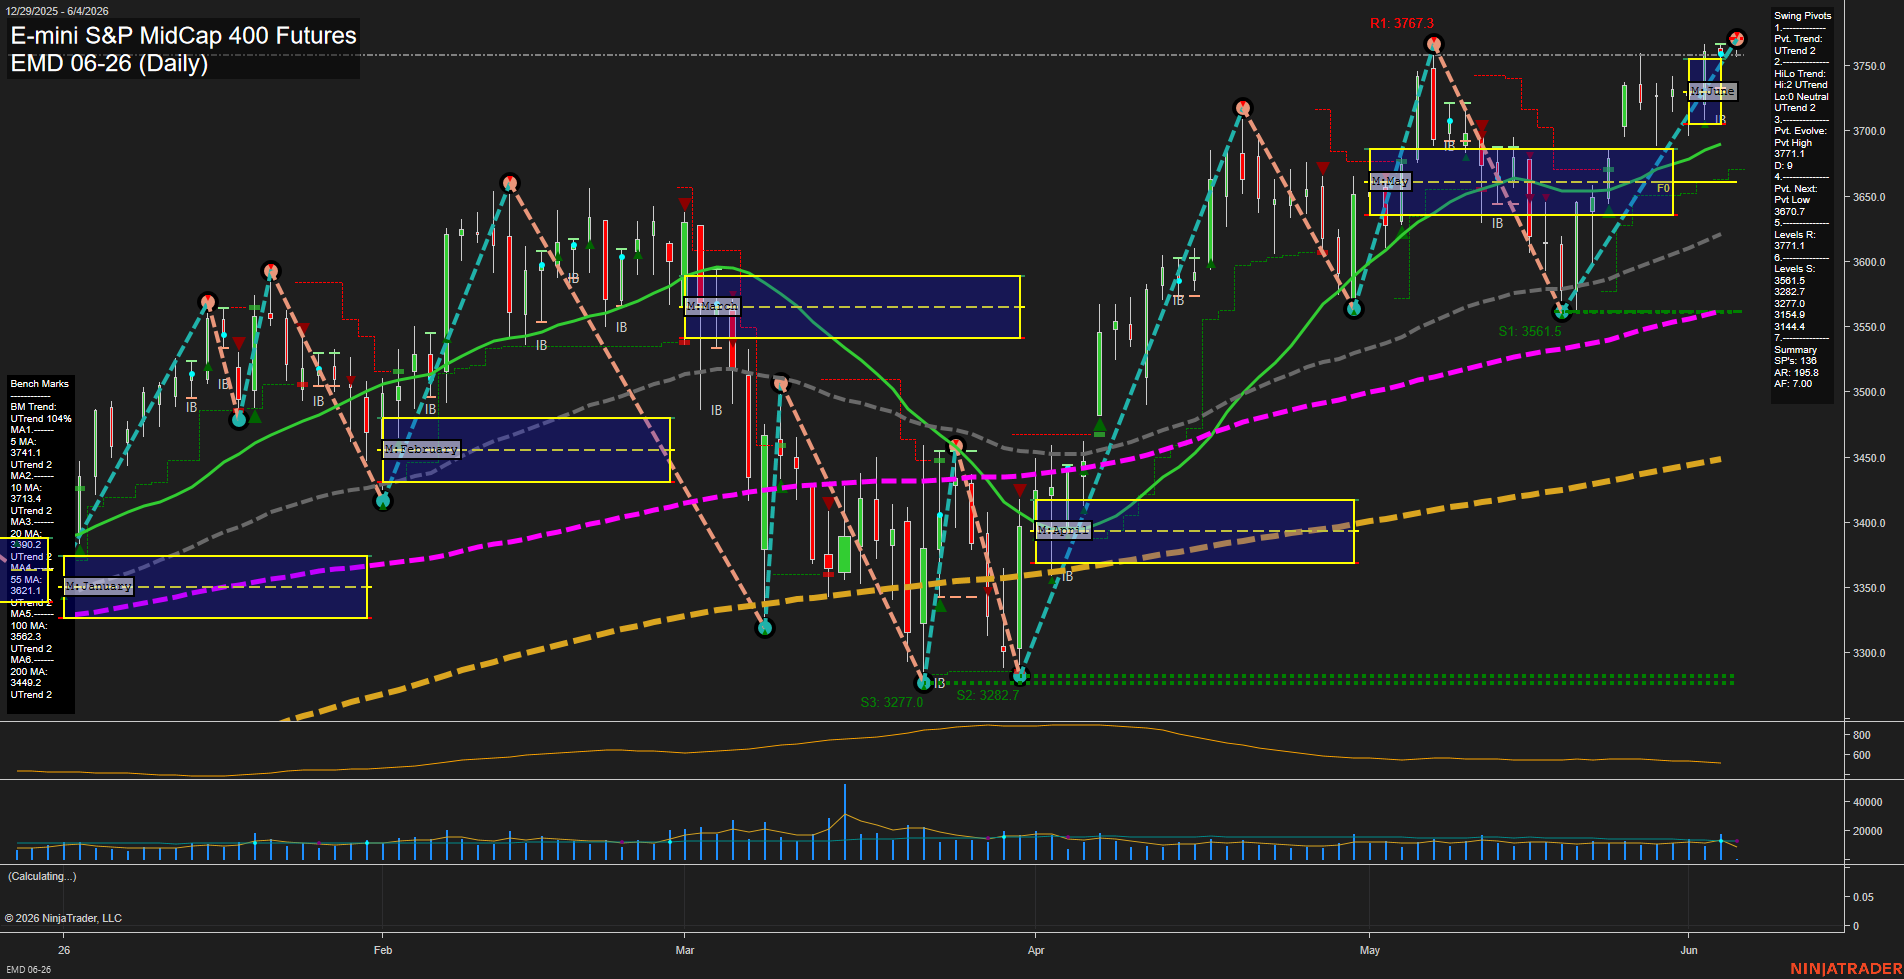Image resolution: width=1904 pixels, height=979 pixels.
Task: Click the AF: 7.00 summary value
Action: coord(1793,384)
